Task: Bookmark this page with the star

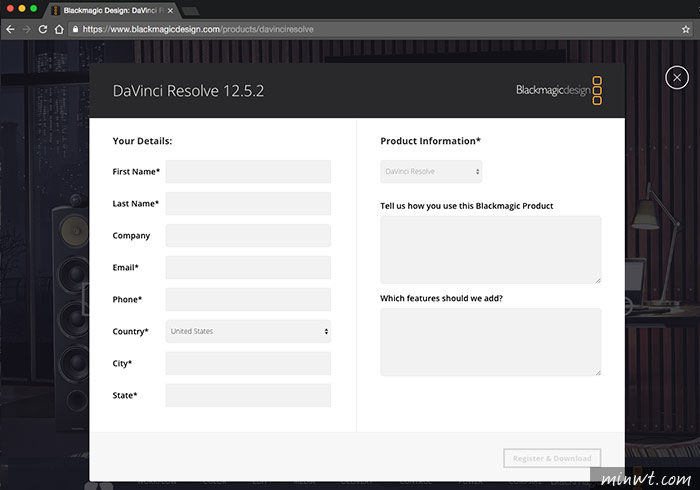Action: point(686,29)
